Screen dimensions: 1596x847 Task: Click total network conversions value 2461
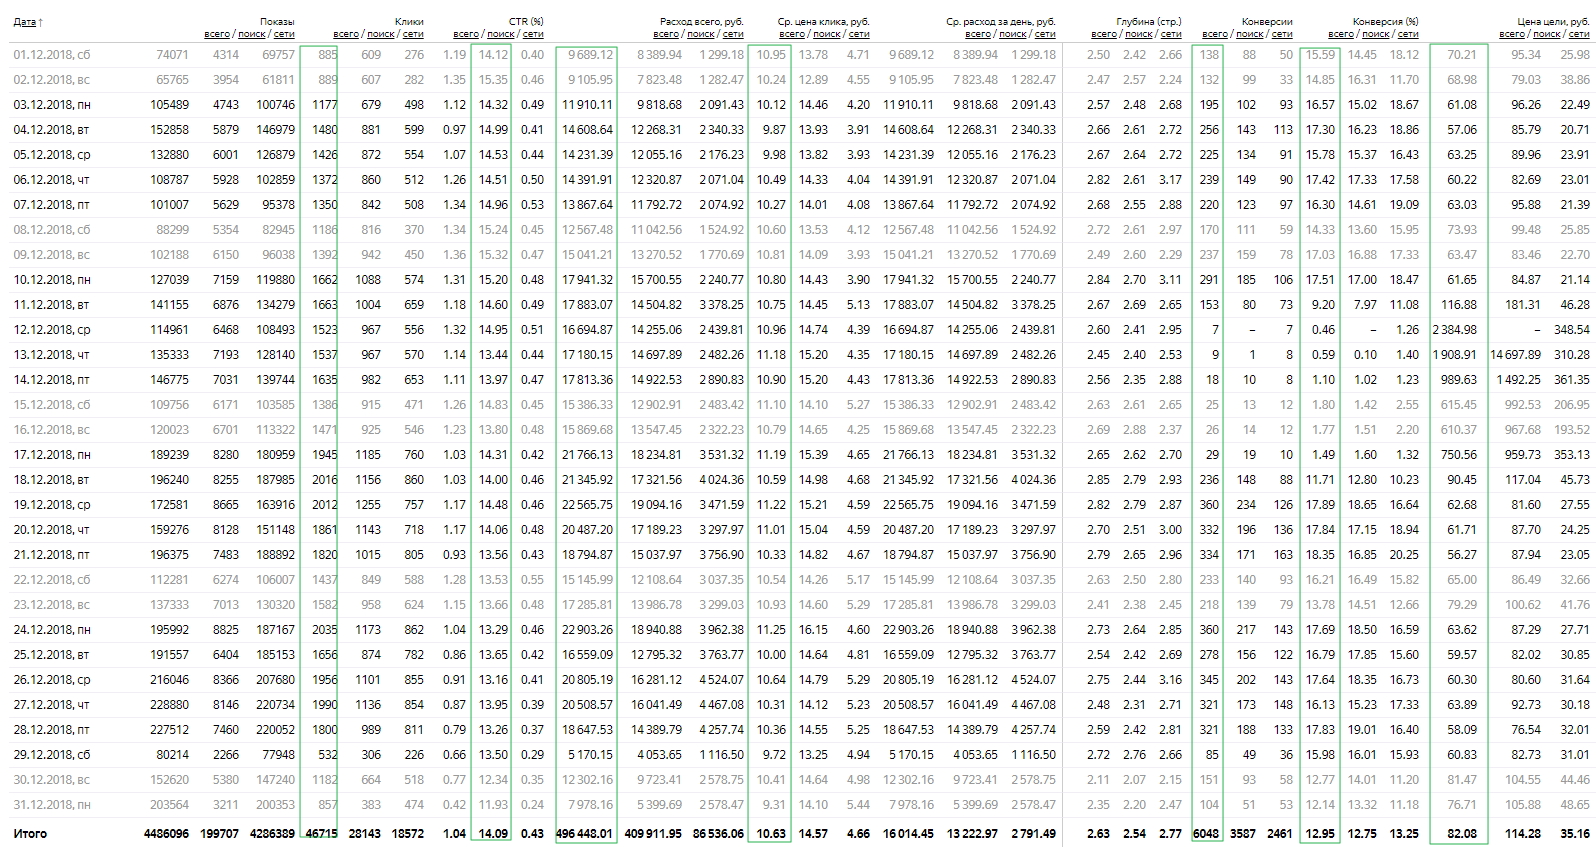tap(1280, 833)
